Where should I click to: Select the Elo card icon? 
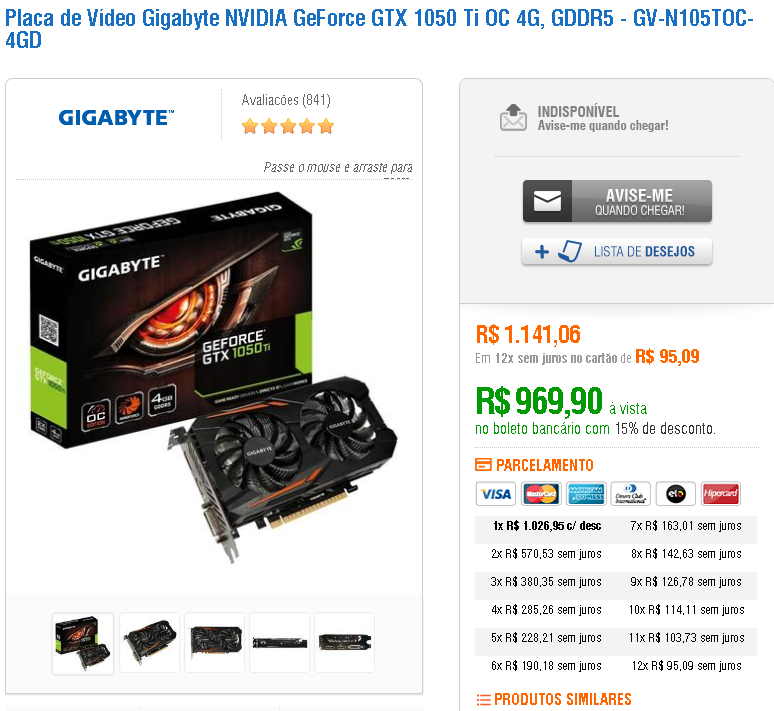point(676,493)
